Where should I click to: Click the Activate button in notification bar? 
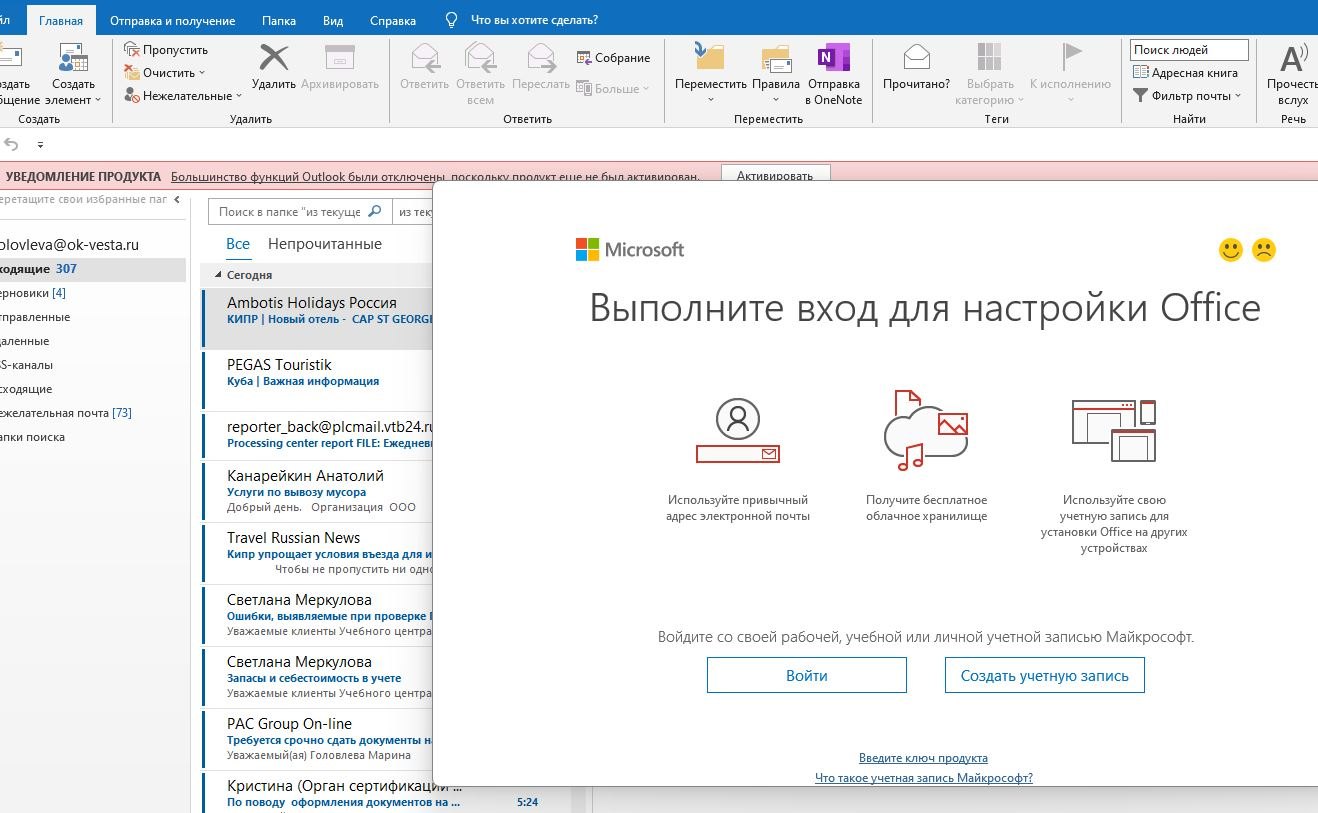775,176
